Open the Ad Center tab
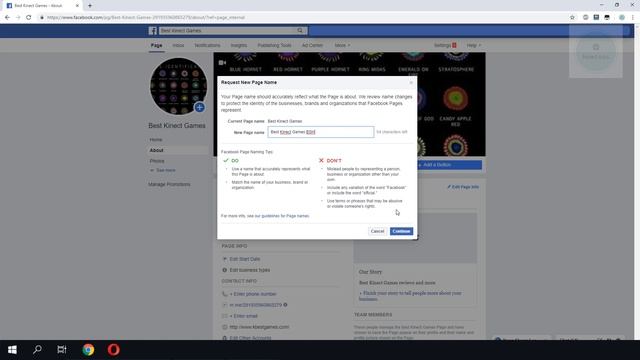The height and width of the screenshot is (360, 640). 312,45
